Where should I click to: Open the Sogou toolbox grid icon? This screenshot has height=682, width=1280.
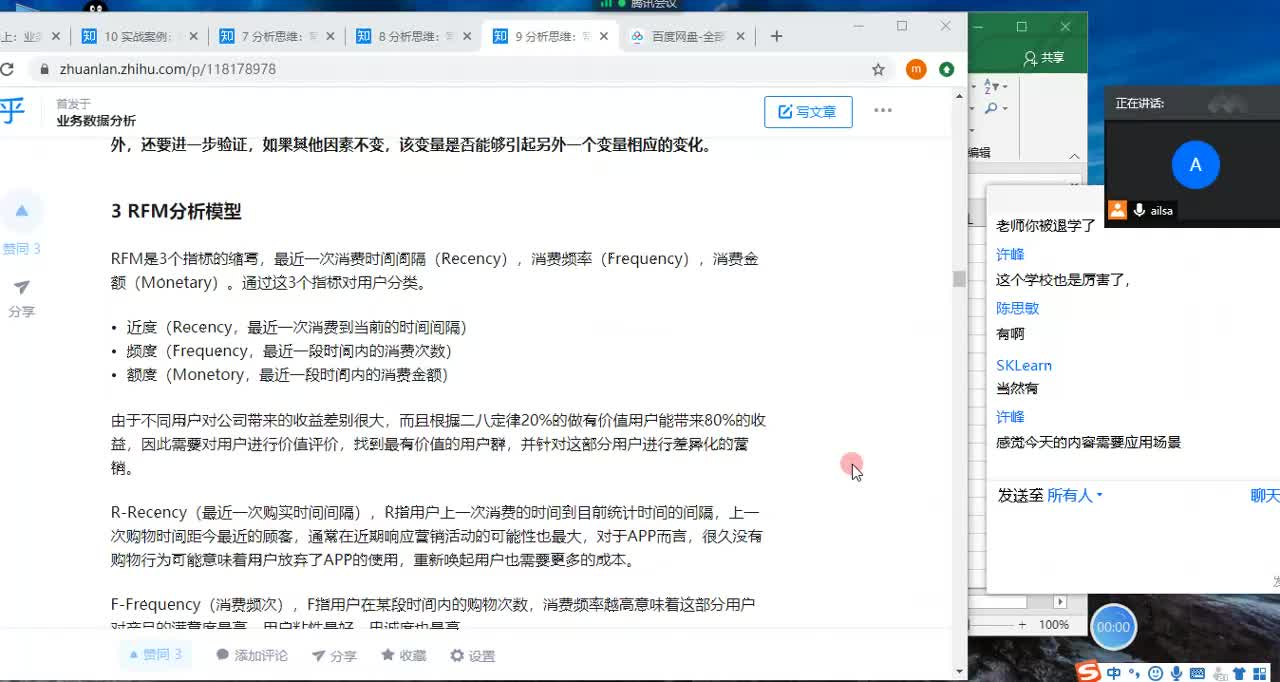pyautogui.click(x=1259, y=673)
